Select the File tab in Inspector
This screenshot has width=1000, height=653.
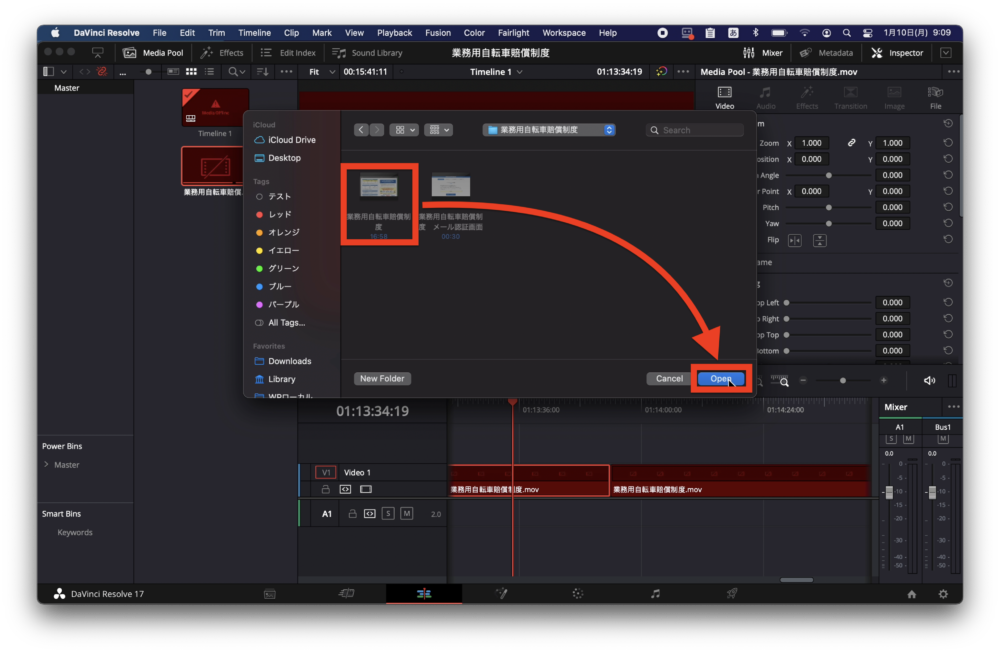pyautogui.click(x=936, y=98)
